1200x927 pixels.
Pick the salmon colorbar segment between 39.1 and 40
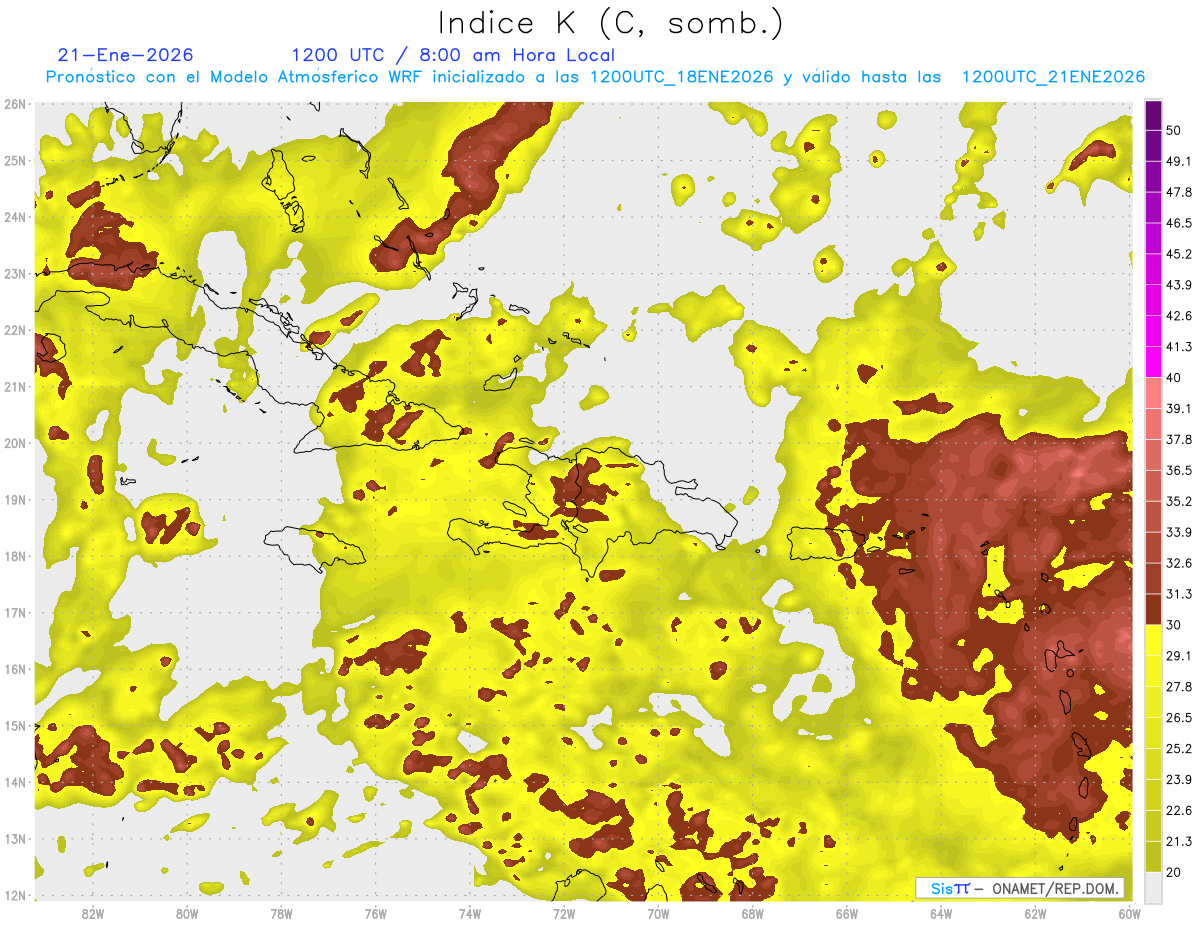[1153, 393]
